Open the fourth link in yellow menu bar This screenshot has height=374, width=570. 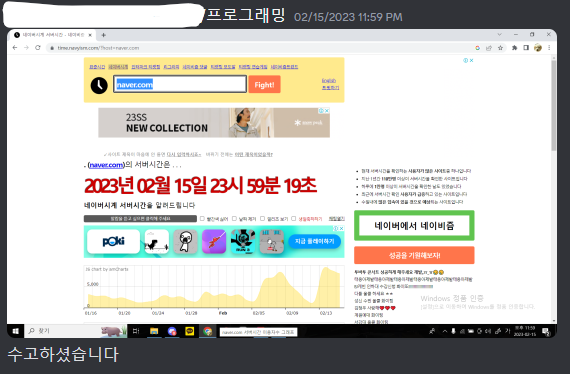point(171,67)
